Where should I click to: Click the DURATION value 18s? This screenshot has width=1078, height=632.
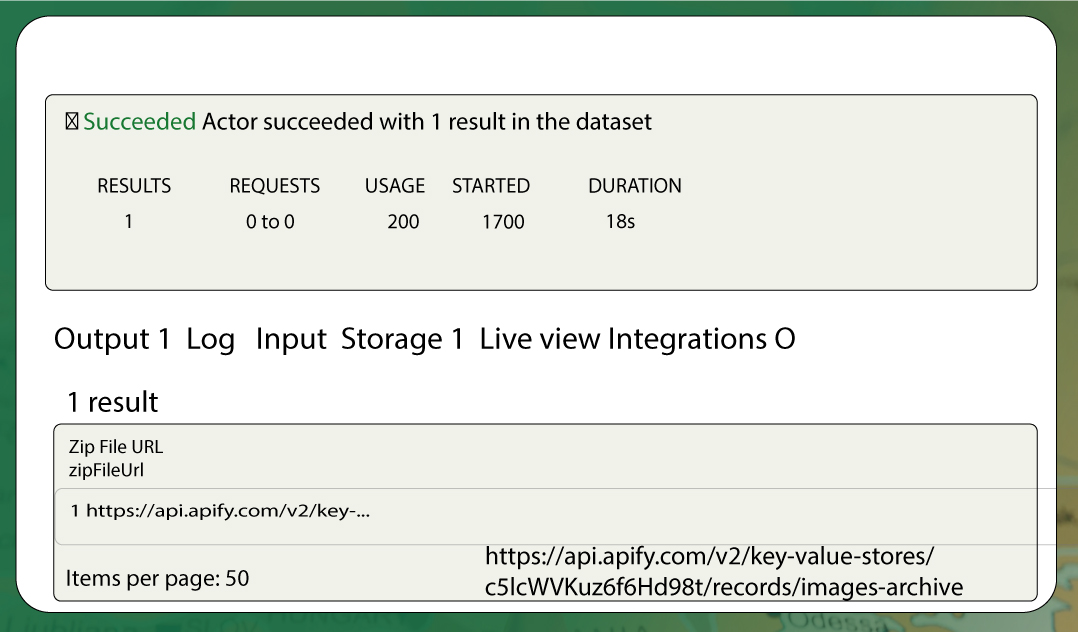pos(620,221)
